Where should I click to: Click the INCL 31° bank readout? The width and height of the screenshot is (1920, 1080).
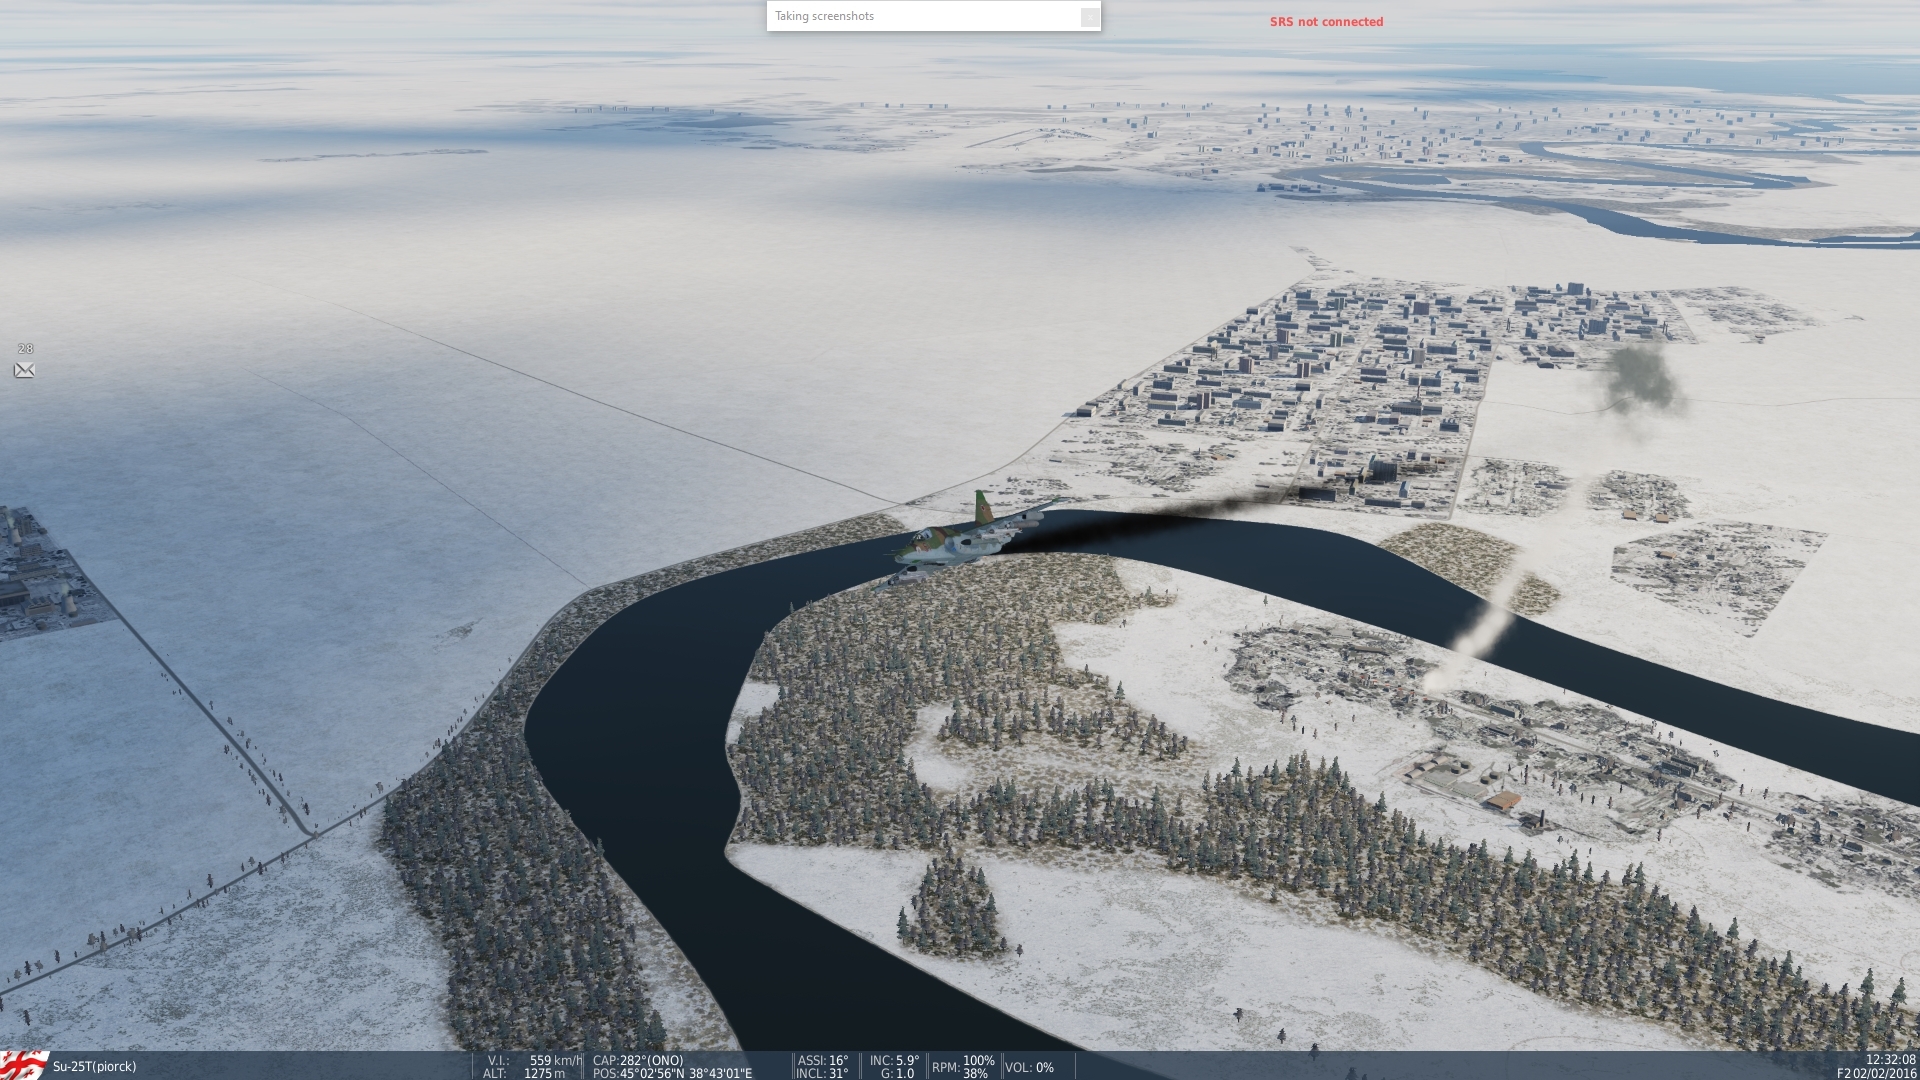click(x=822, y=1073)
